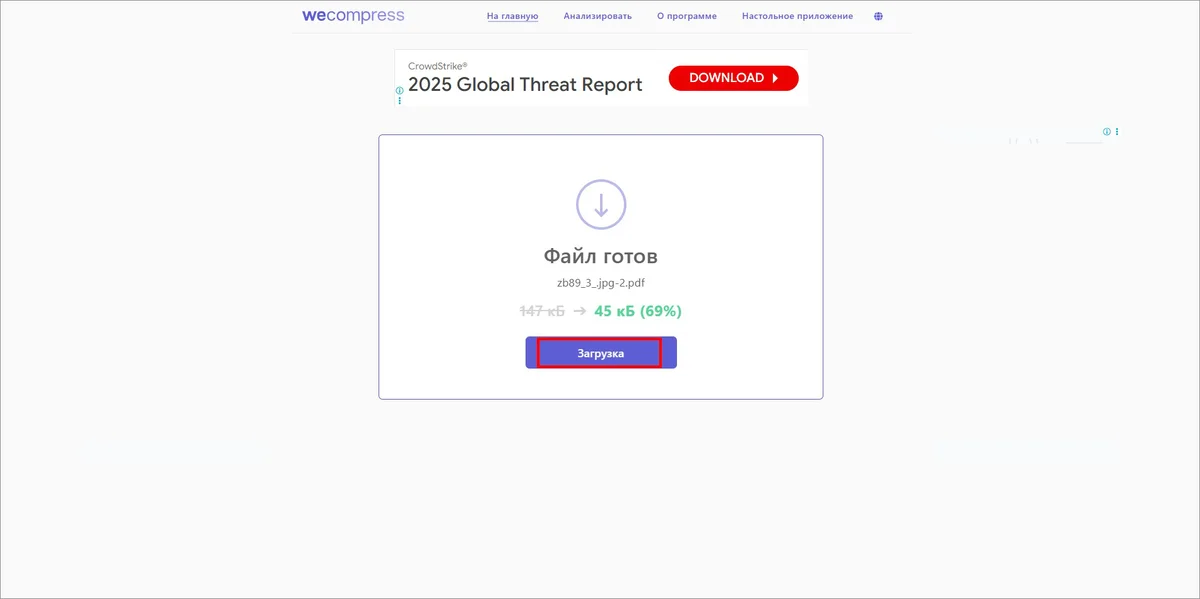Click the CrowdStrike advertiser label
This screenshot has height=599, width=1200.
click(x=438, y=66)
